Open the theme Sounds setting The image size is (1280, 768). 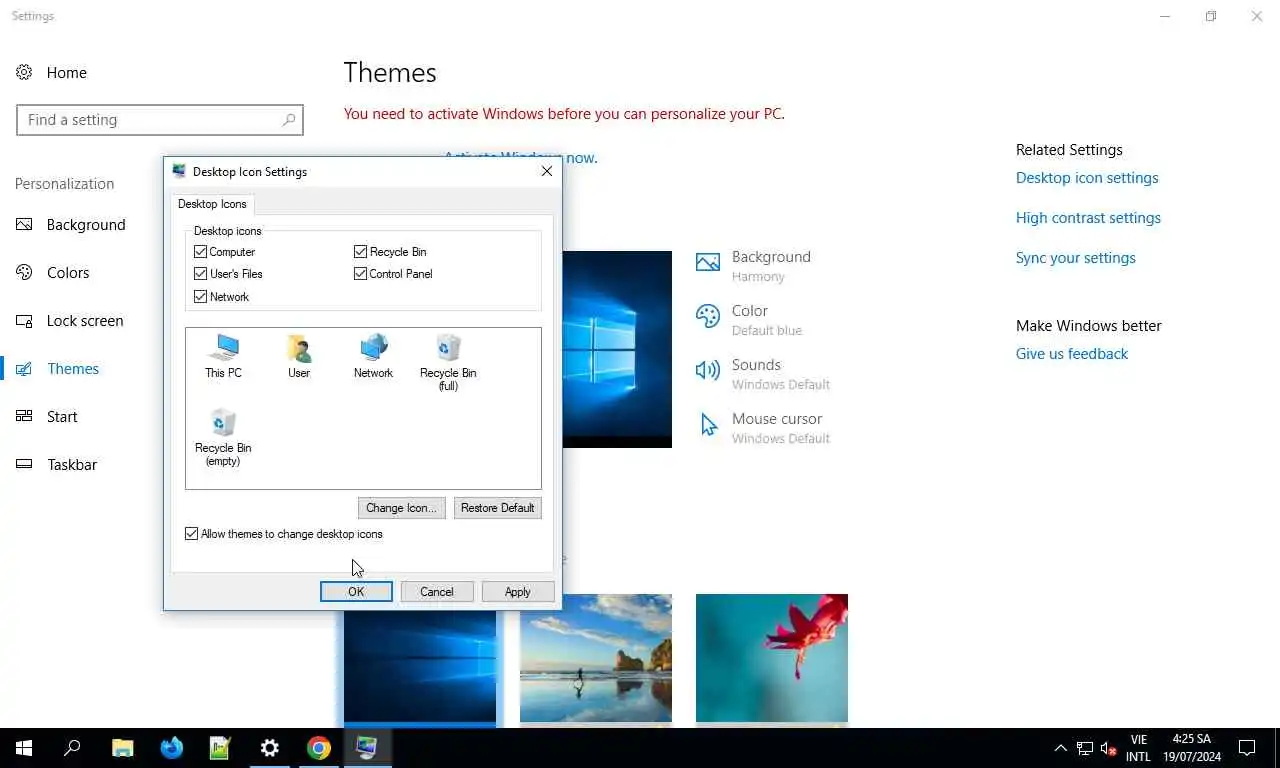point(763,374)
